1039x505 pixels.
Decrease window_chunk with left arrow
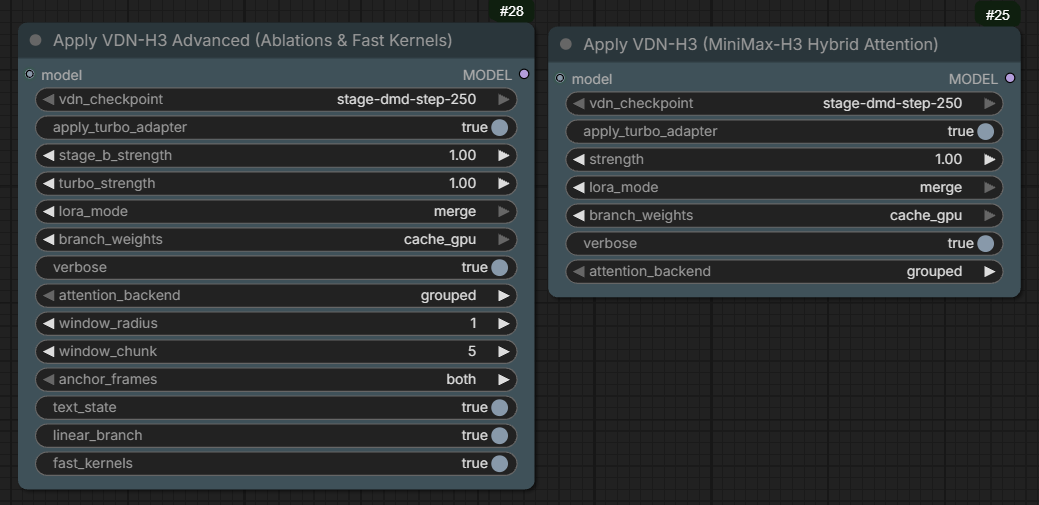(48, 351)
